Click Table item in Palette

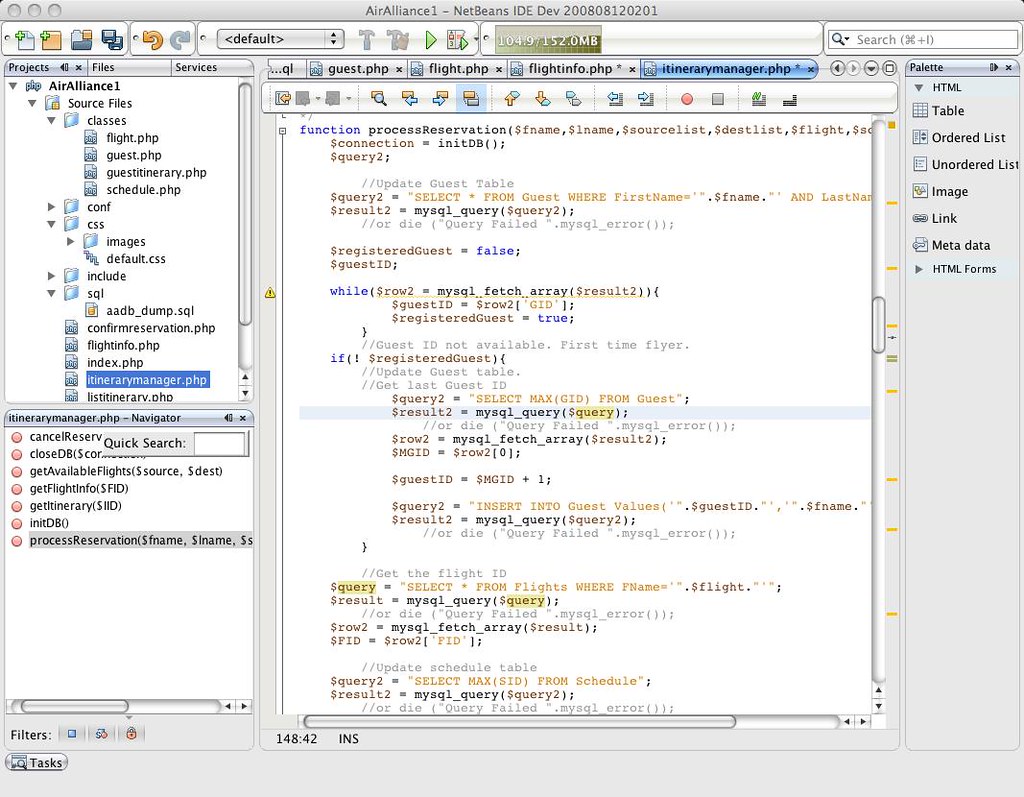[948, 111]
